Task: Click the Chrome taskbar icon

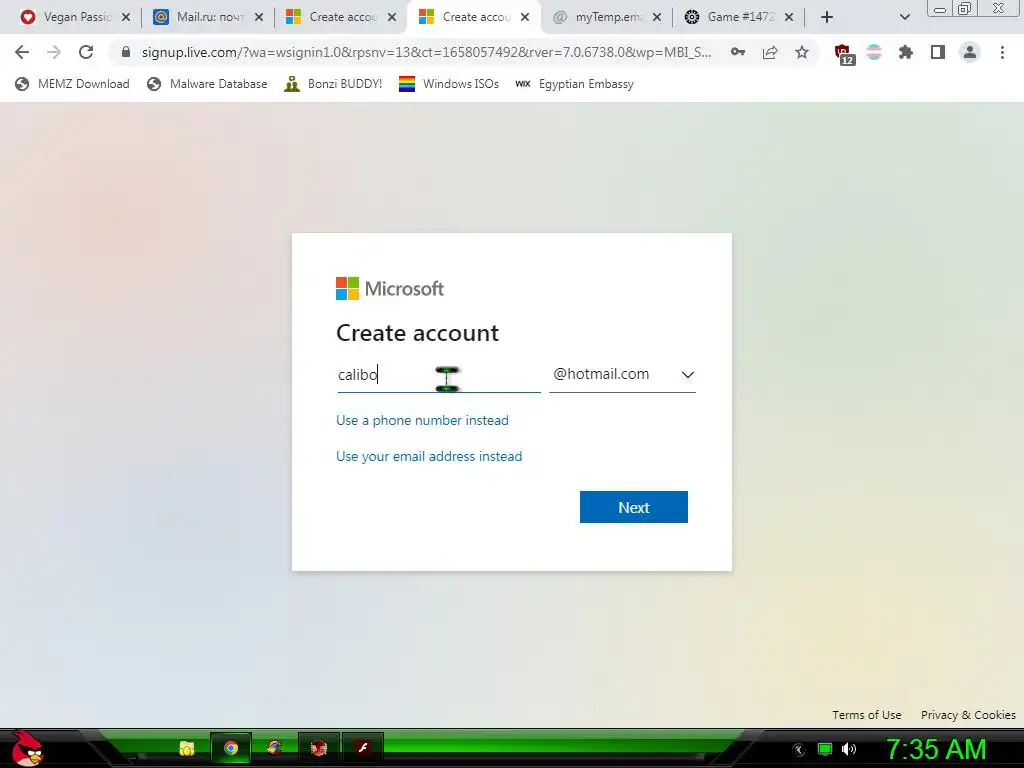Action: tap(231, 748)
